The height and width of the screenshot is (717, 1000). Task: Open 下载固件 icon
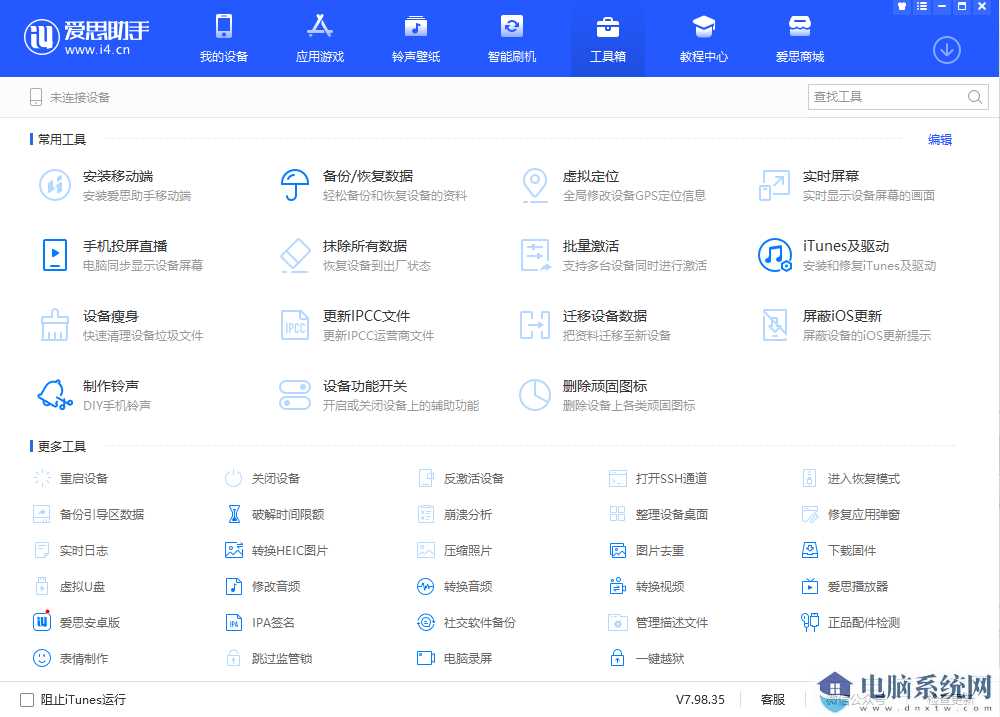tap(810, 551)
